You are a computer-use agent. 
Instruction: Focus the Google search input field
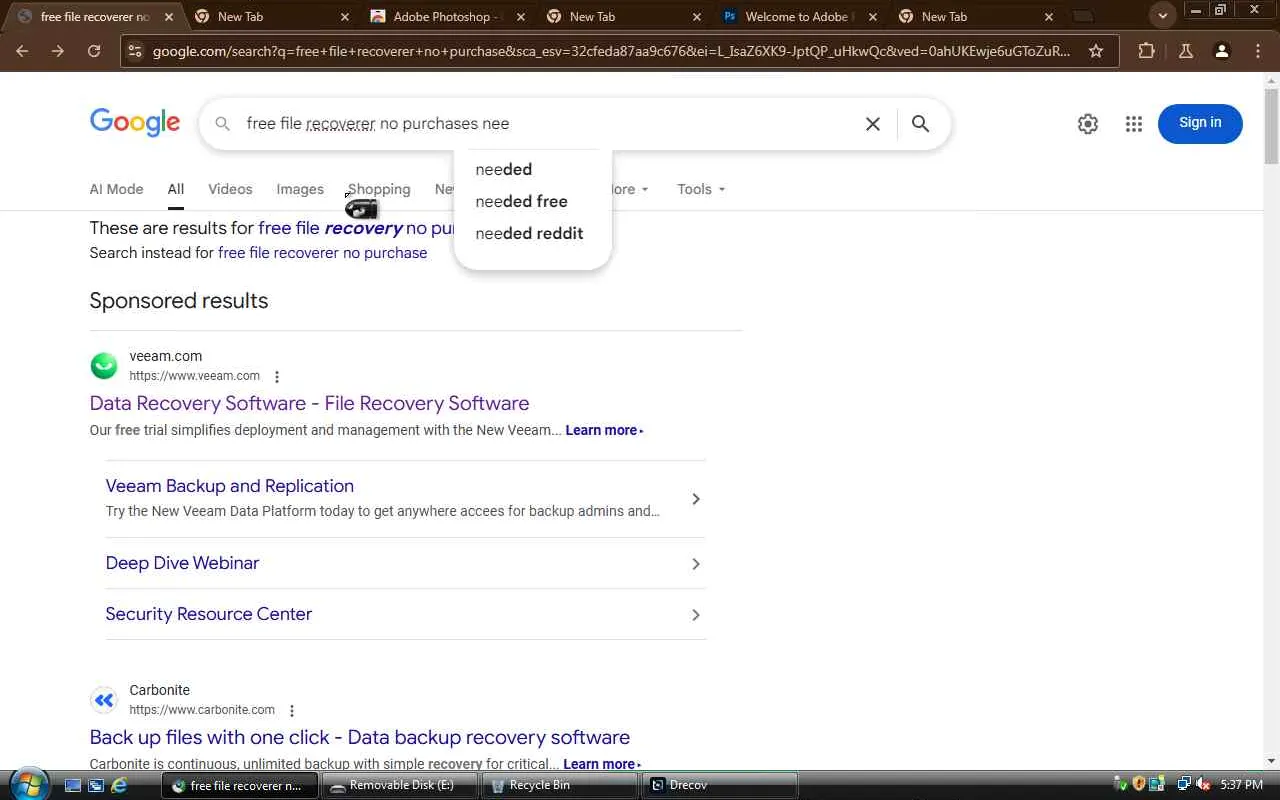550,124
